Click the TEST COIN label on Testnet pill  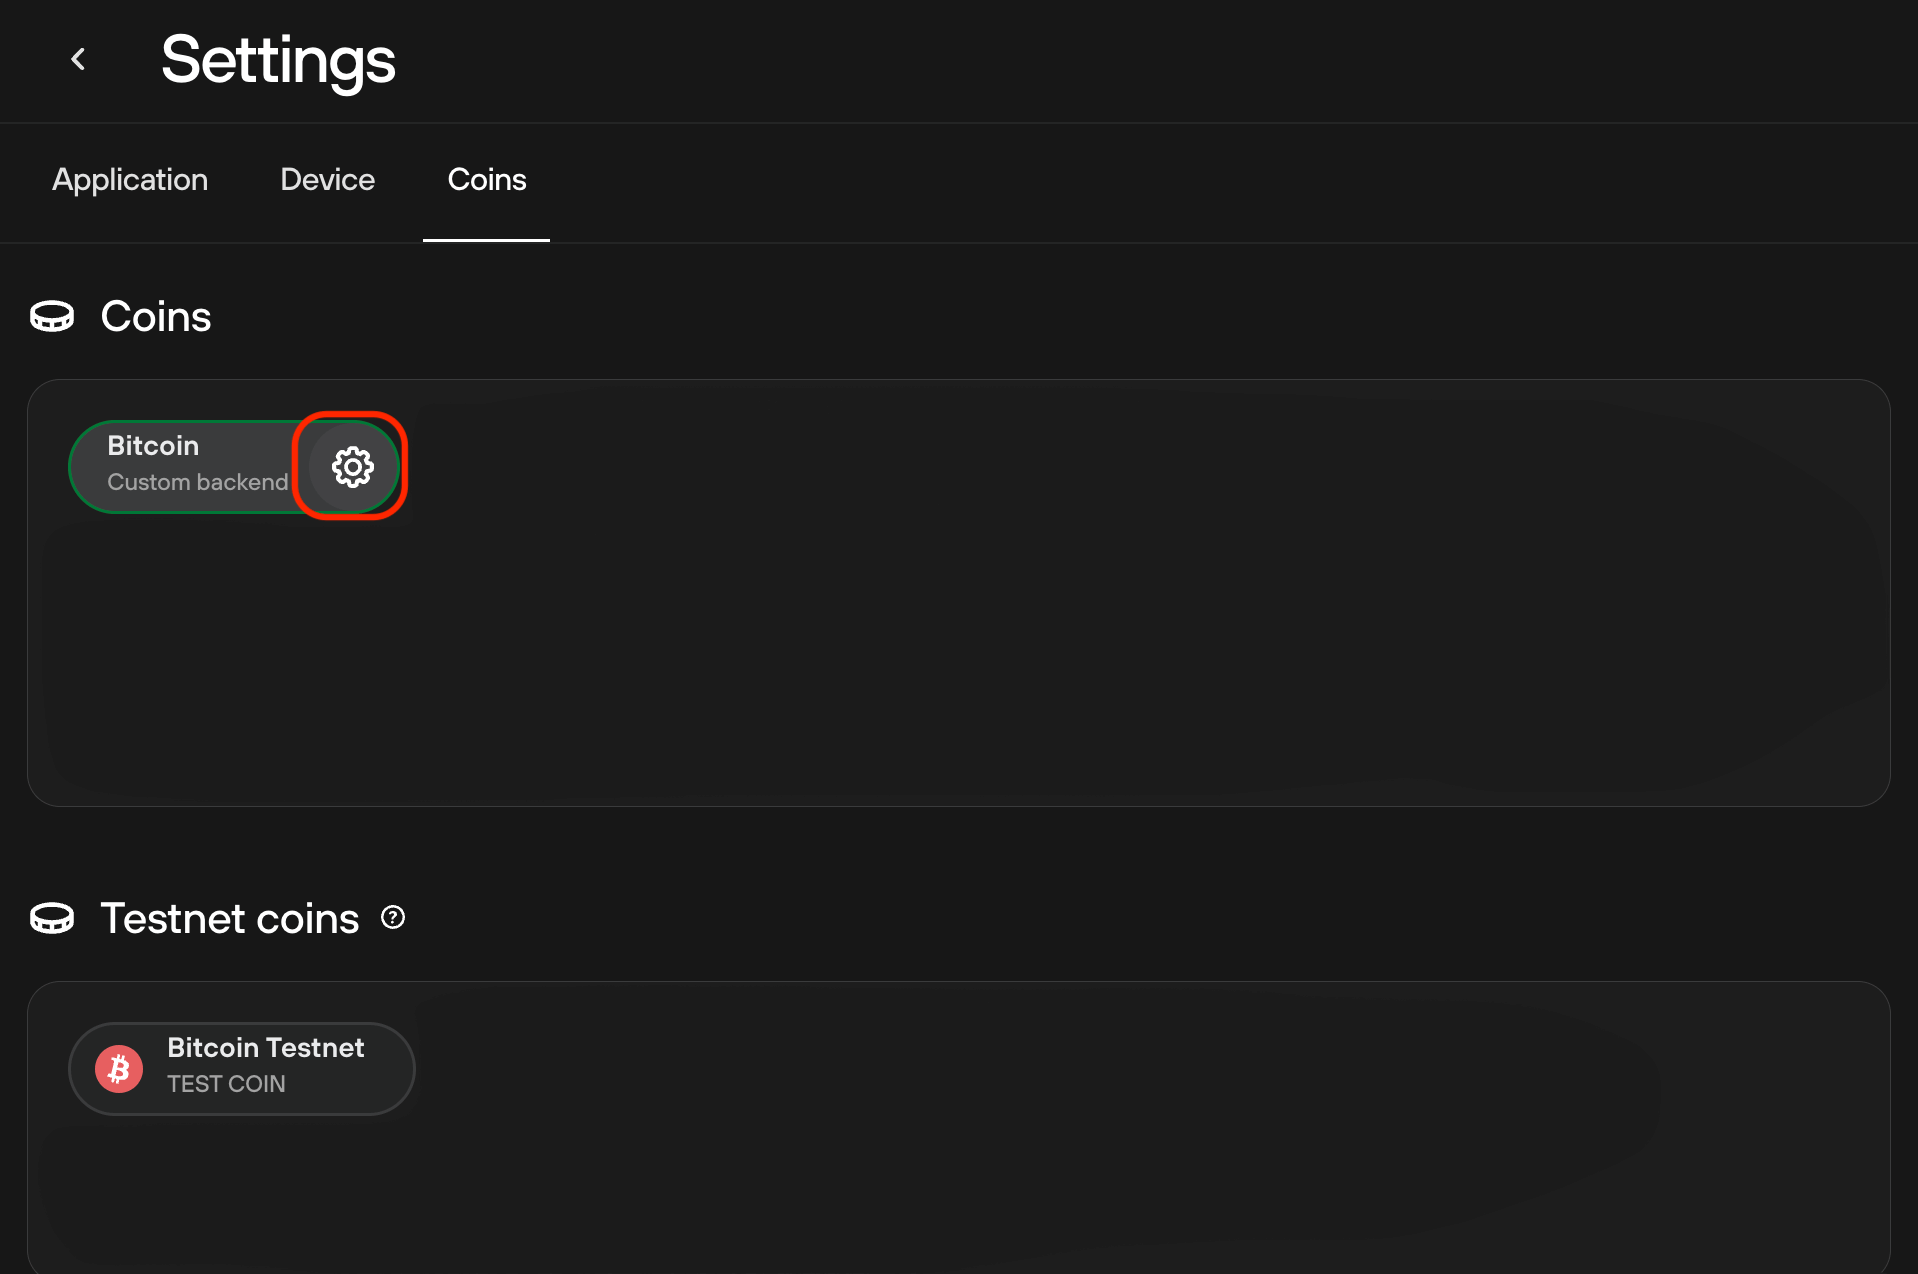[226, 1085]
